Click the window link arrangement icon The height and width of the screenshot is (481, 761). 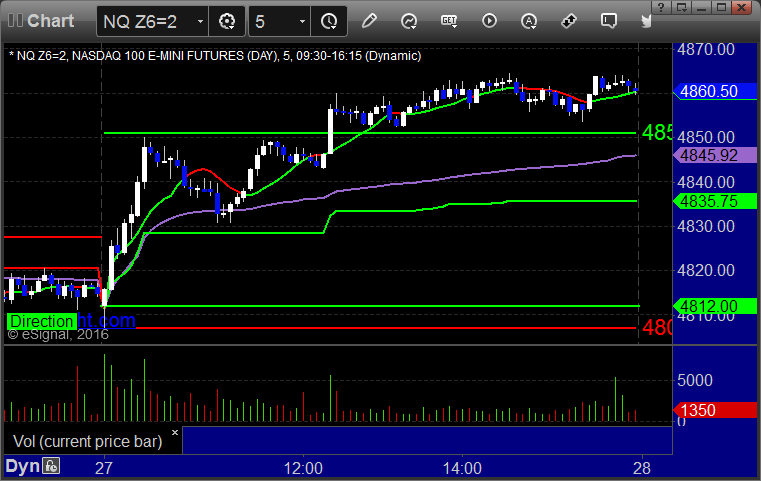tap(681, 7)
